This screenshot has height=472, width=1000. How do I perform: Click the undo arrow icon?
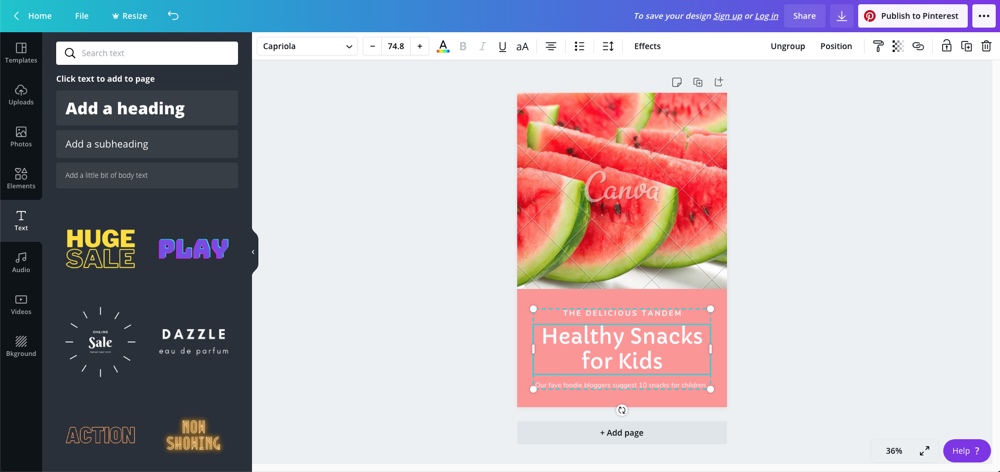(x=173, y=15)
